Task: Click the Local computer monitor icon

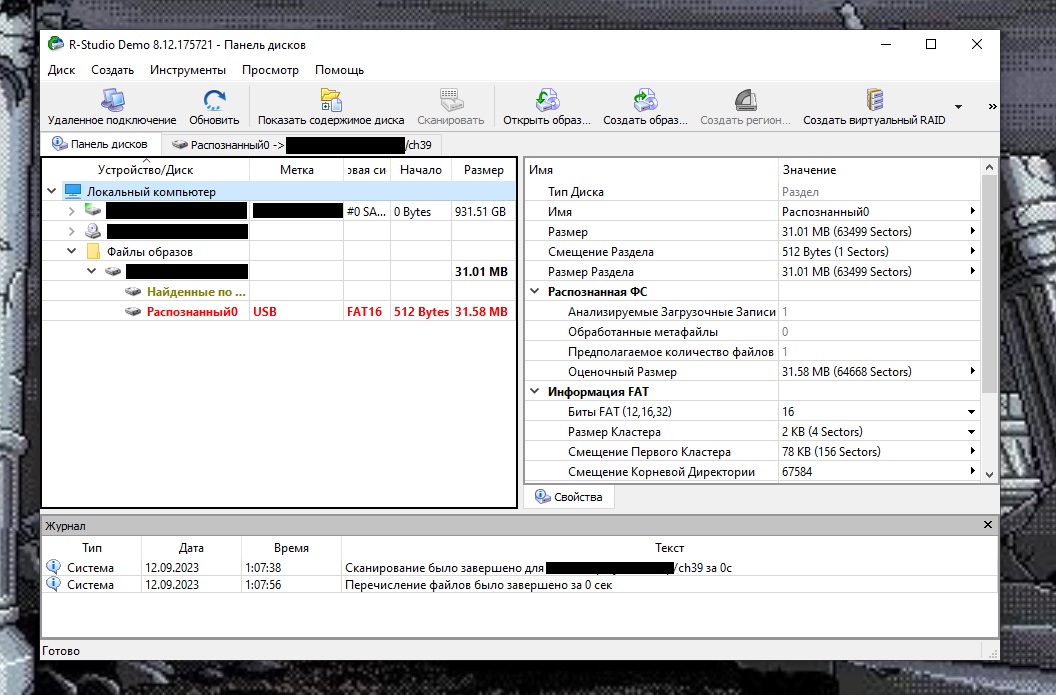Action: click(73, 191)
